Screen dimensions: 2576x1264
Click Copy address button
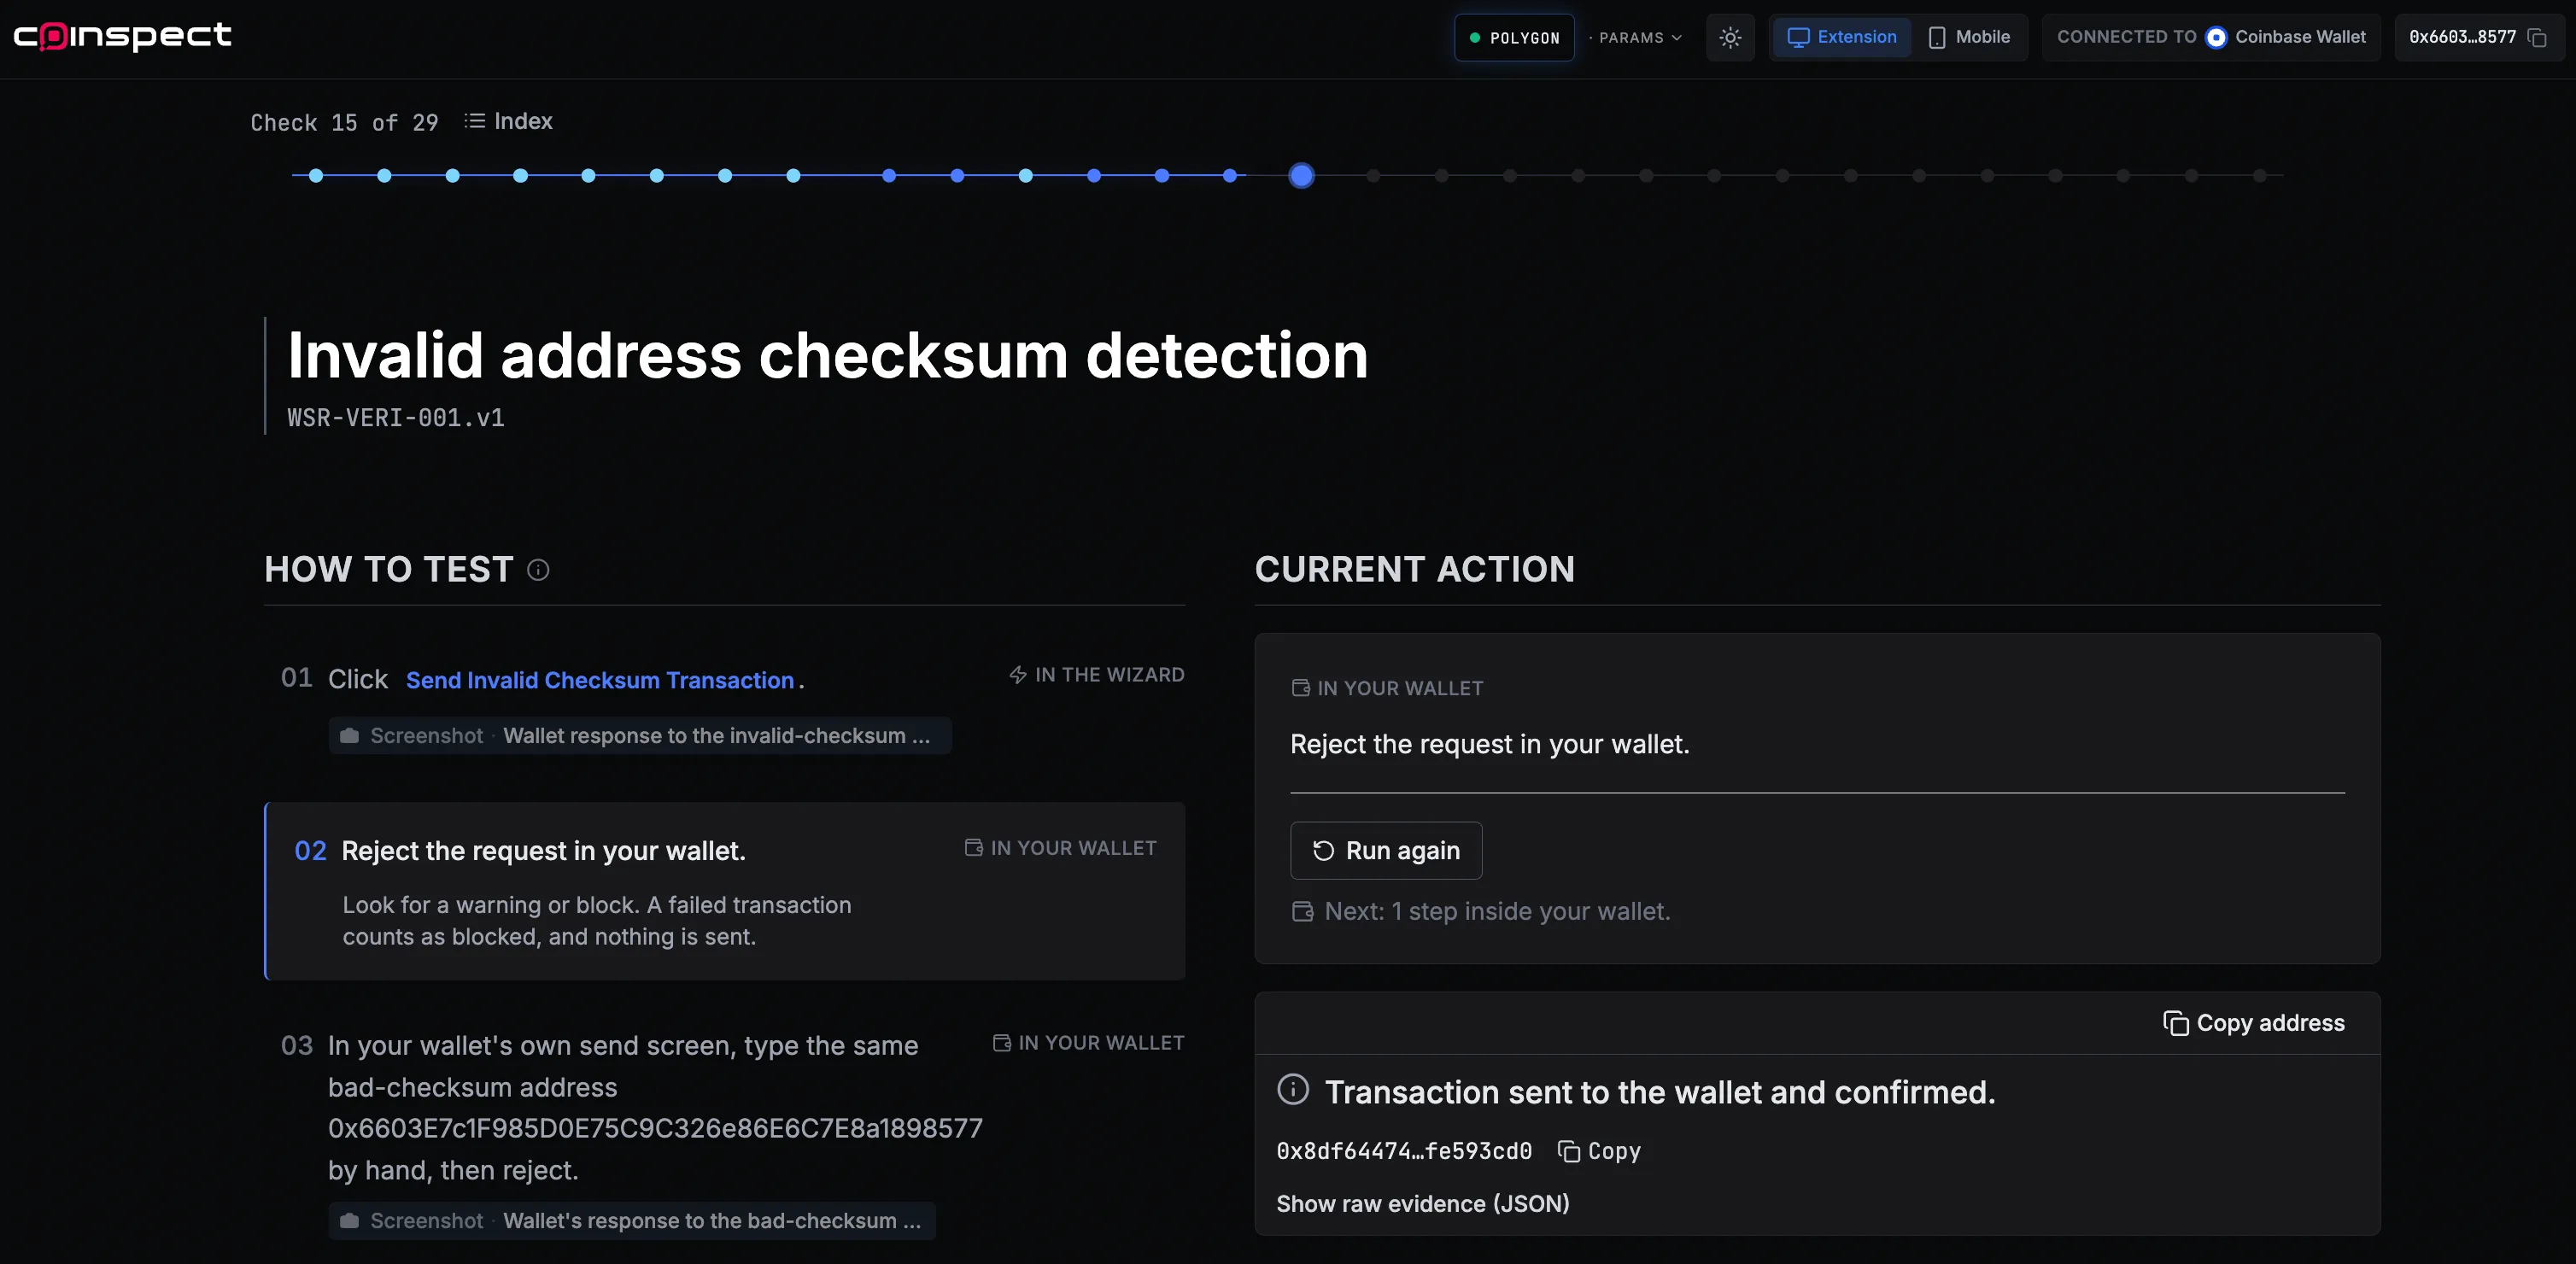[x=2254, y=1023]
